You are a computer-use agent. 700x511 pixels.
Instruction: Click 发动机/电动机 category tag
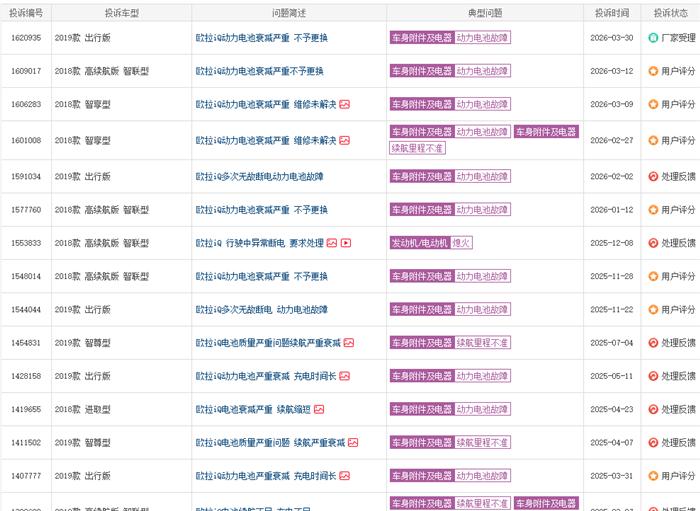(x=420, y=243)
